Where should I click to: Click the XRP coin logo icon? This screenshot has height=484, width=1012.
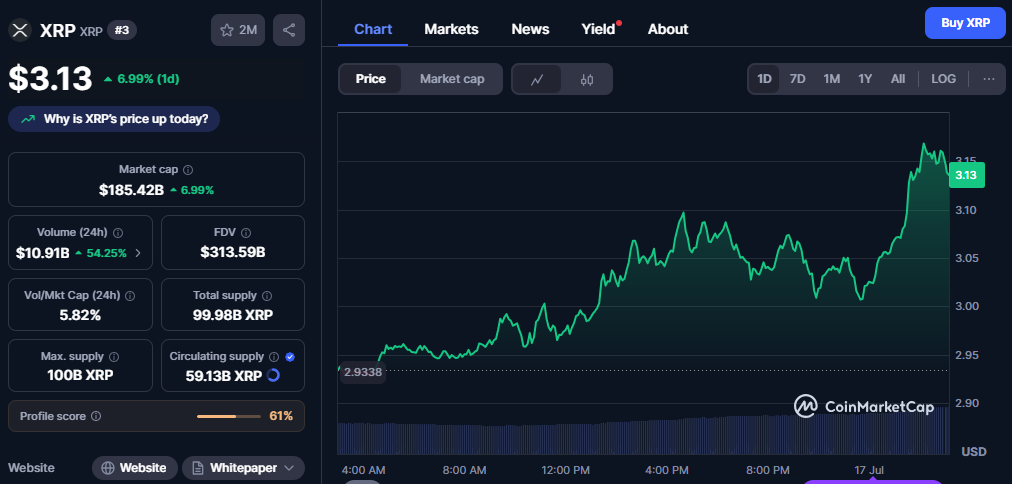[21, 30]
